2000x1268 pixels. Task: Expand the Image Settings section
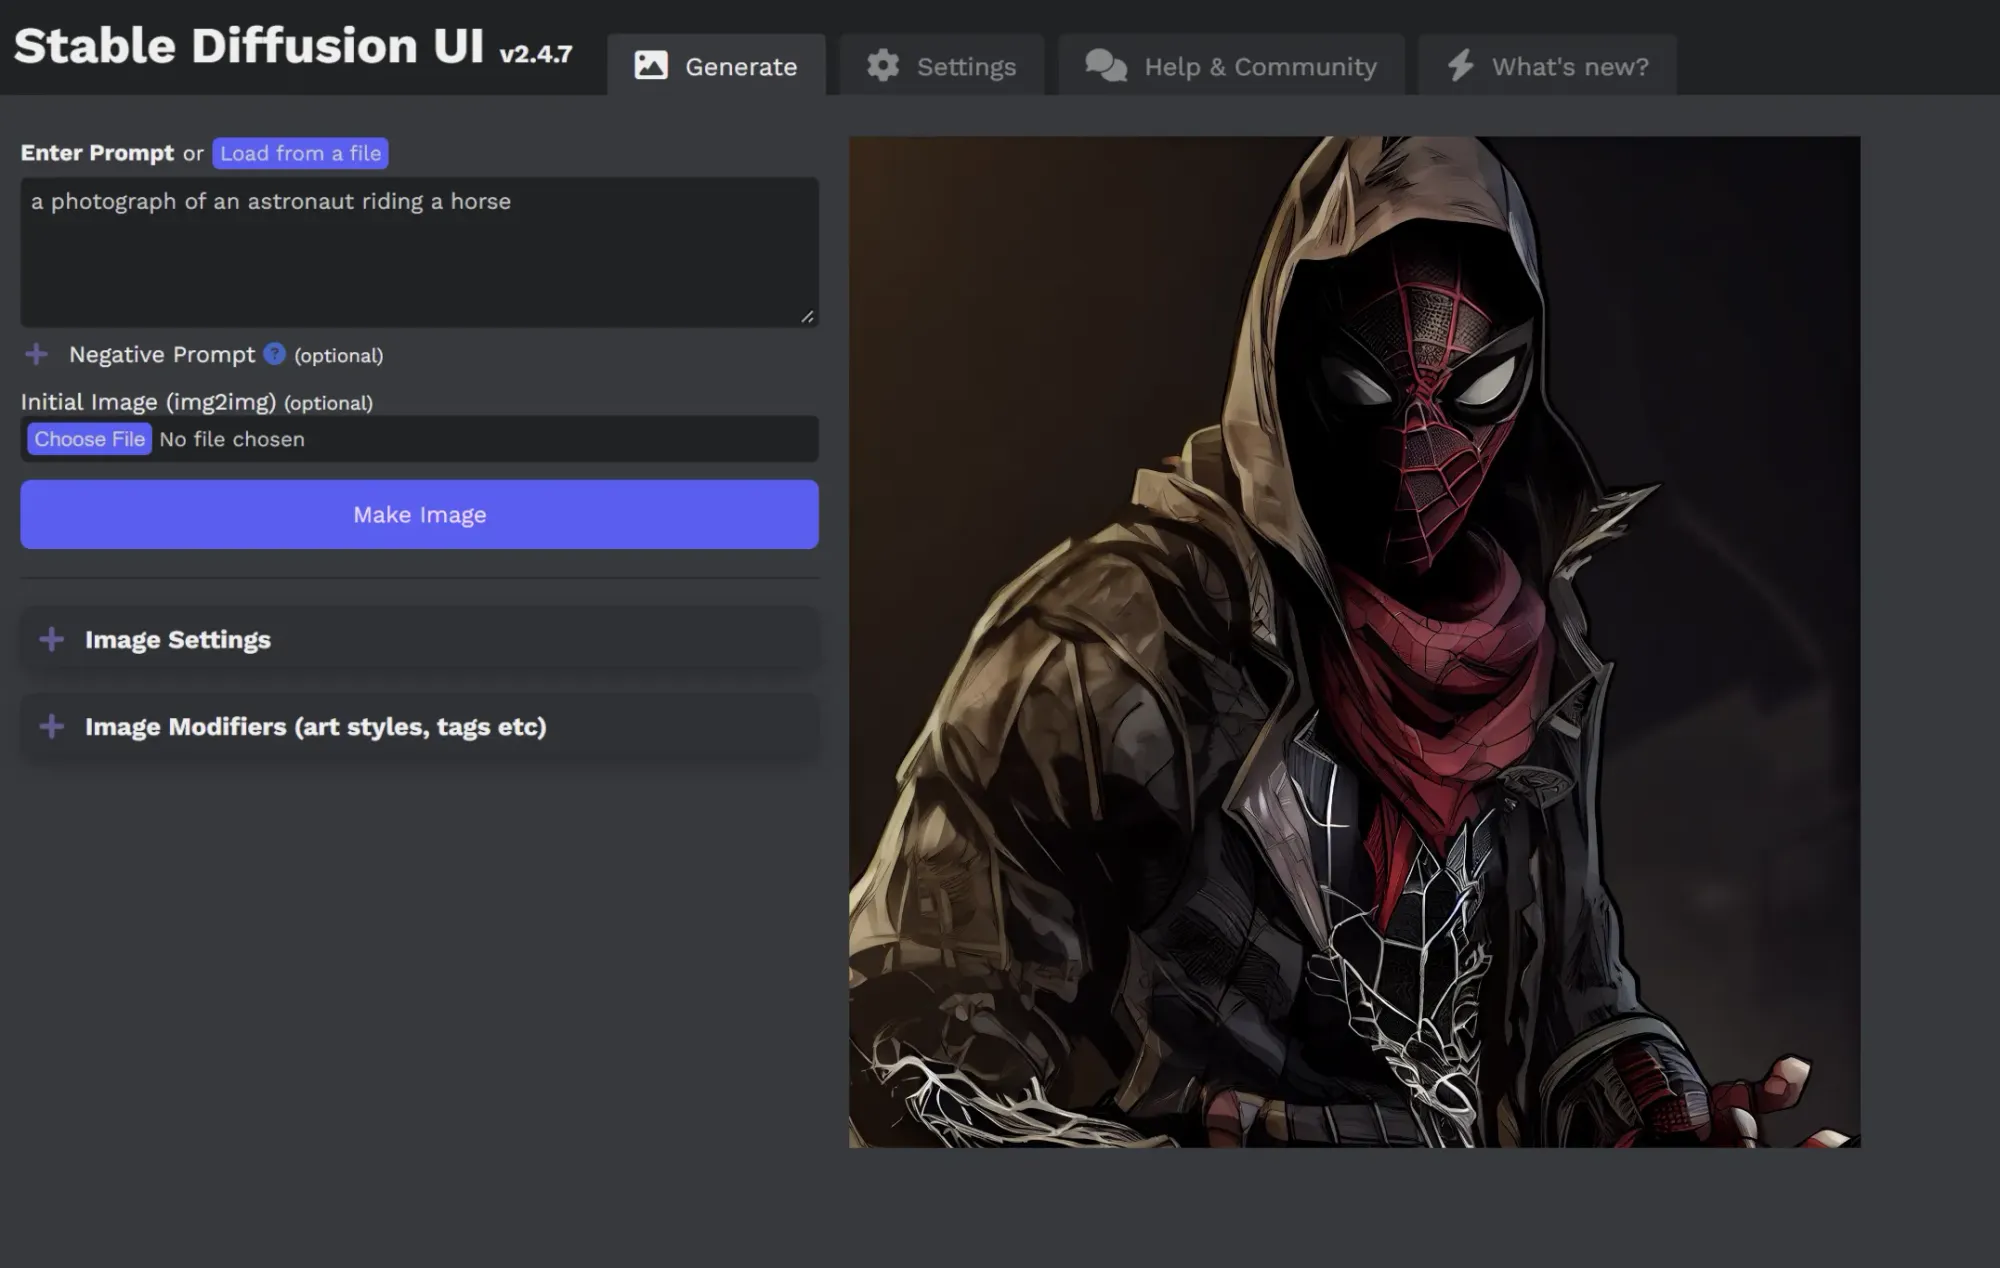(420, 639)
